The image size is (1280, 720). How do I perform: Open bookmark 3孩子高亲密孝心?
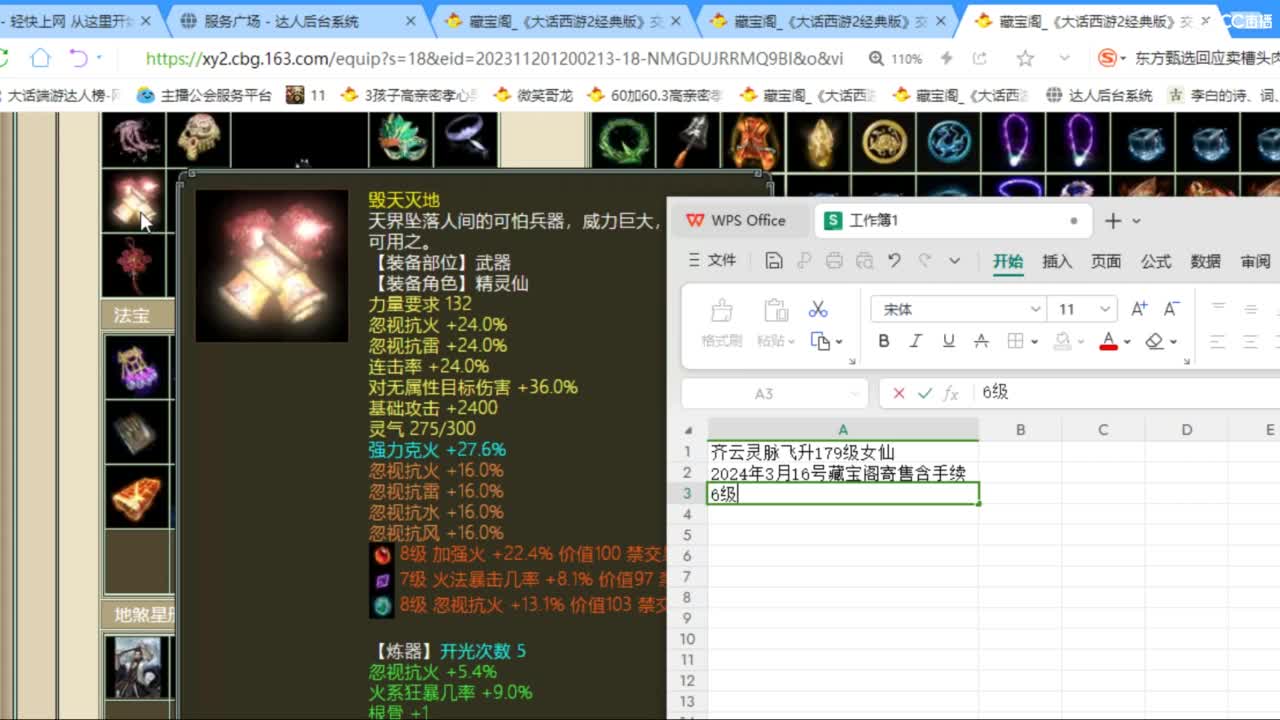(409, 95)
